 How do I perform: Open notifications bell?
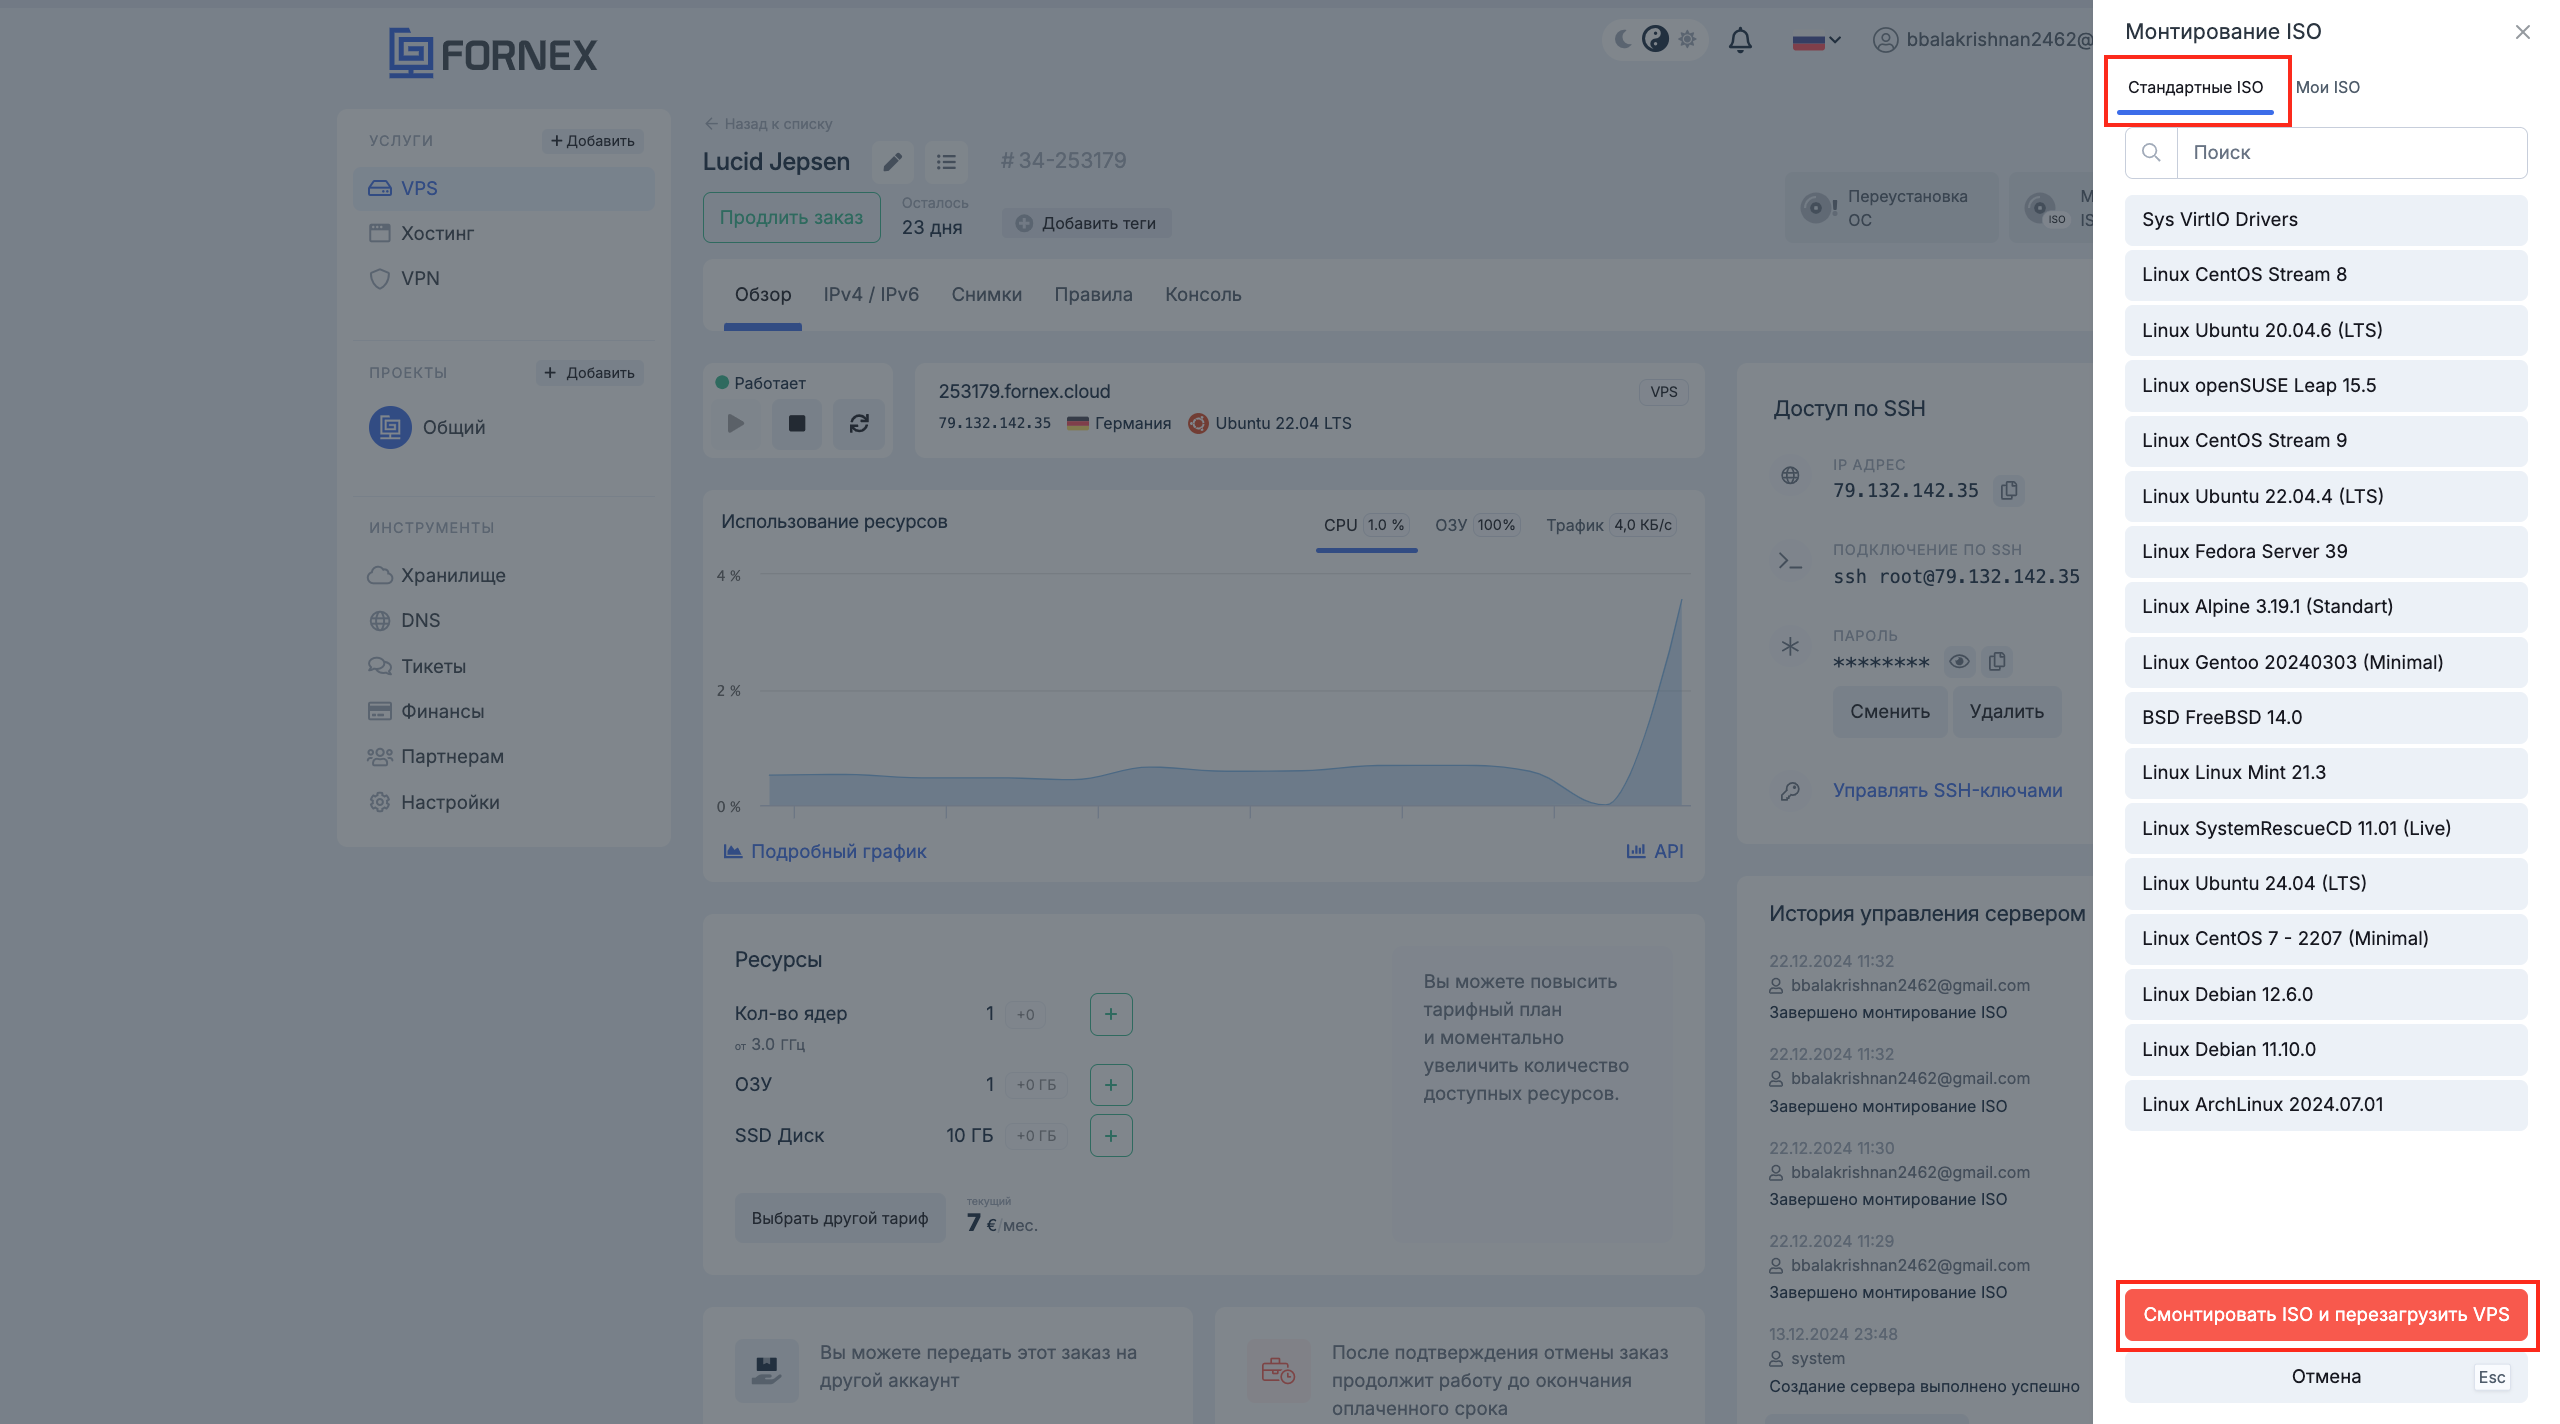coord(1740,40)
